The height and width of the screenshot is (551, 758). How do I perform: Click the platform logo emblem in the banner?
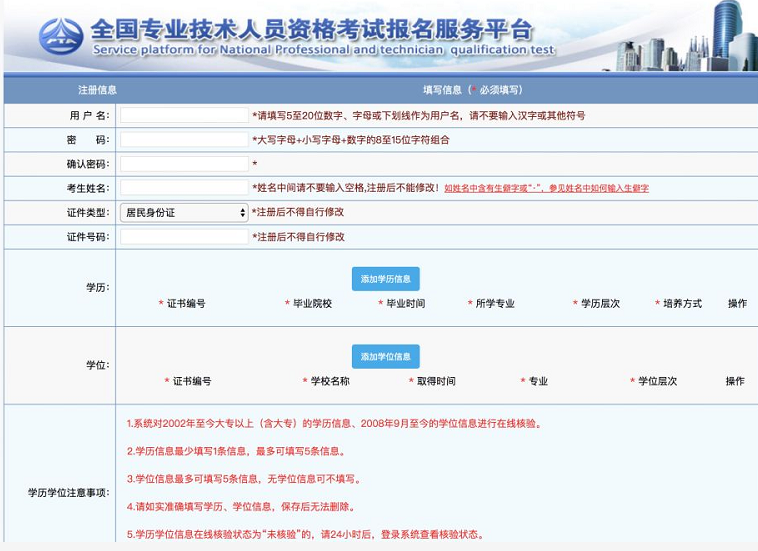point(60,37)
